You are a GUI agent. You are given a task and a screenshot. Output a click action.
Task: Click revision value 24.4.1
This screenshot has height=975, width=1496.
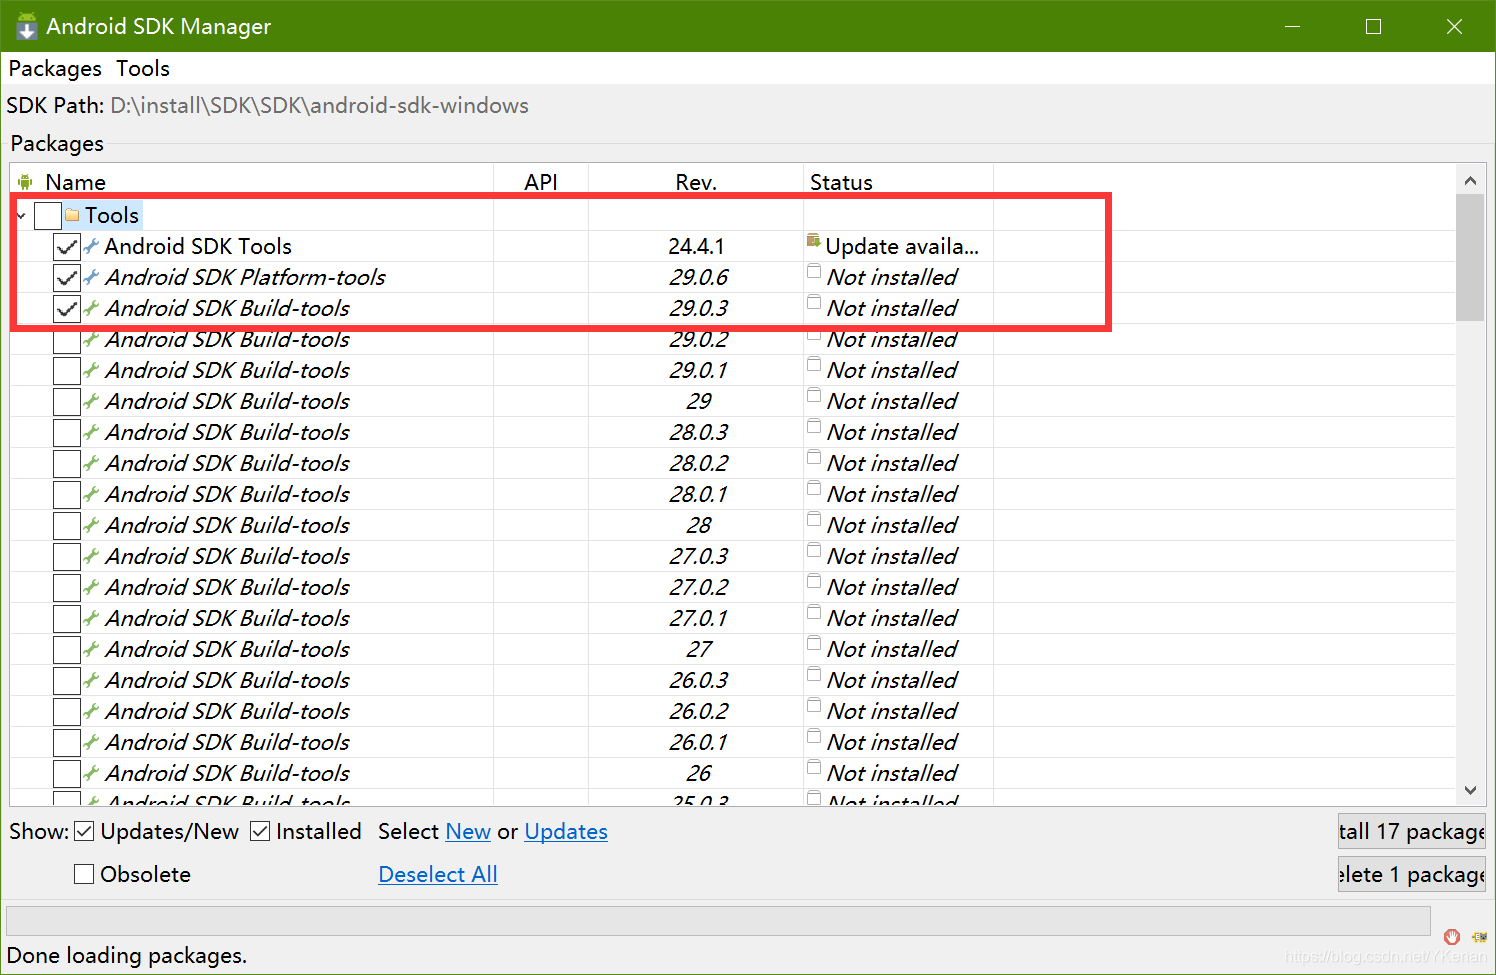[x=697, y=246]
